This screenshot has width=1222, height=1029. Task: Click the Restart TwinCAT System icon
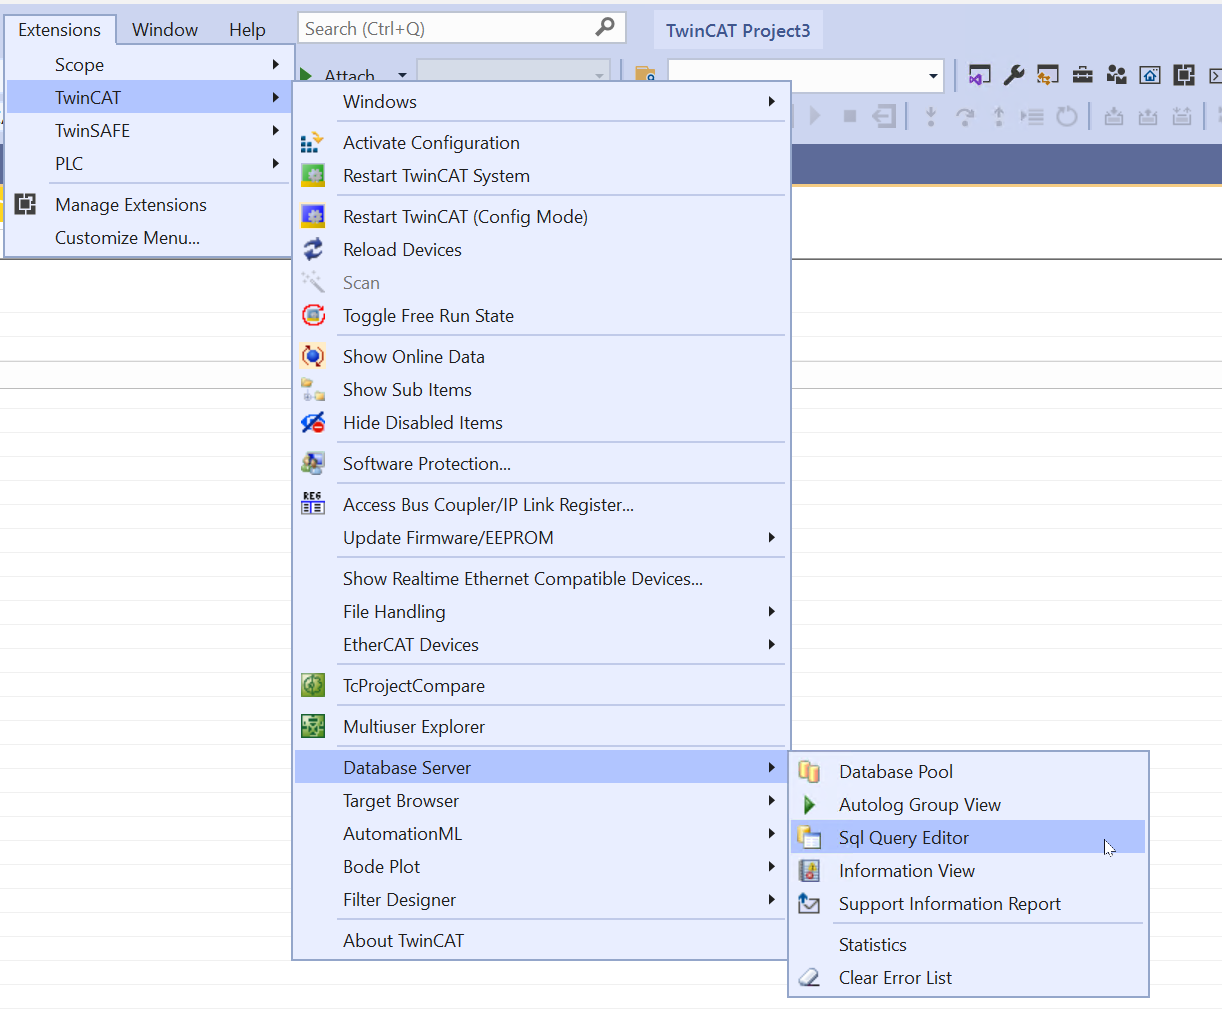(313, 176)
